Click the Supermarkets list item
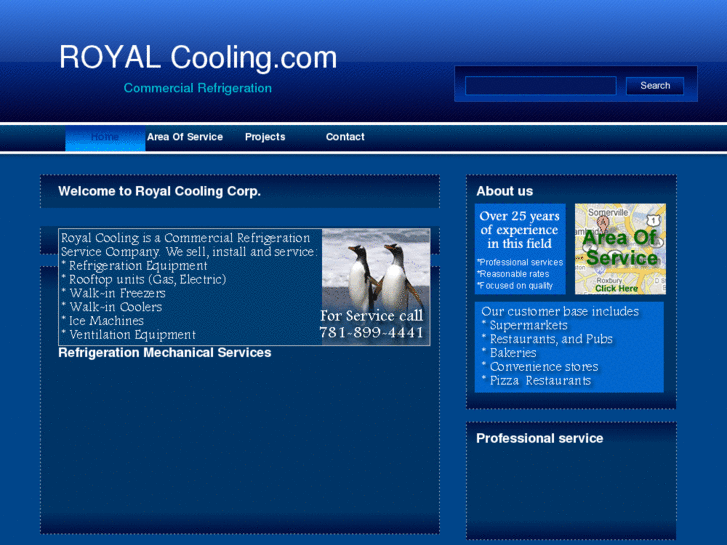Viewport: 727px width, 545px height. [x=524, y=325]
